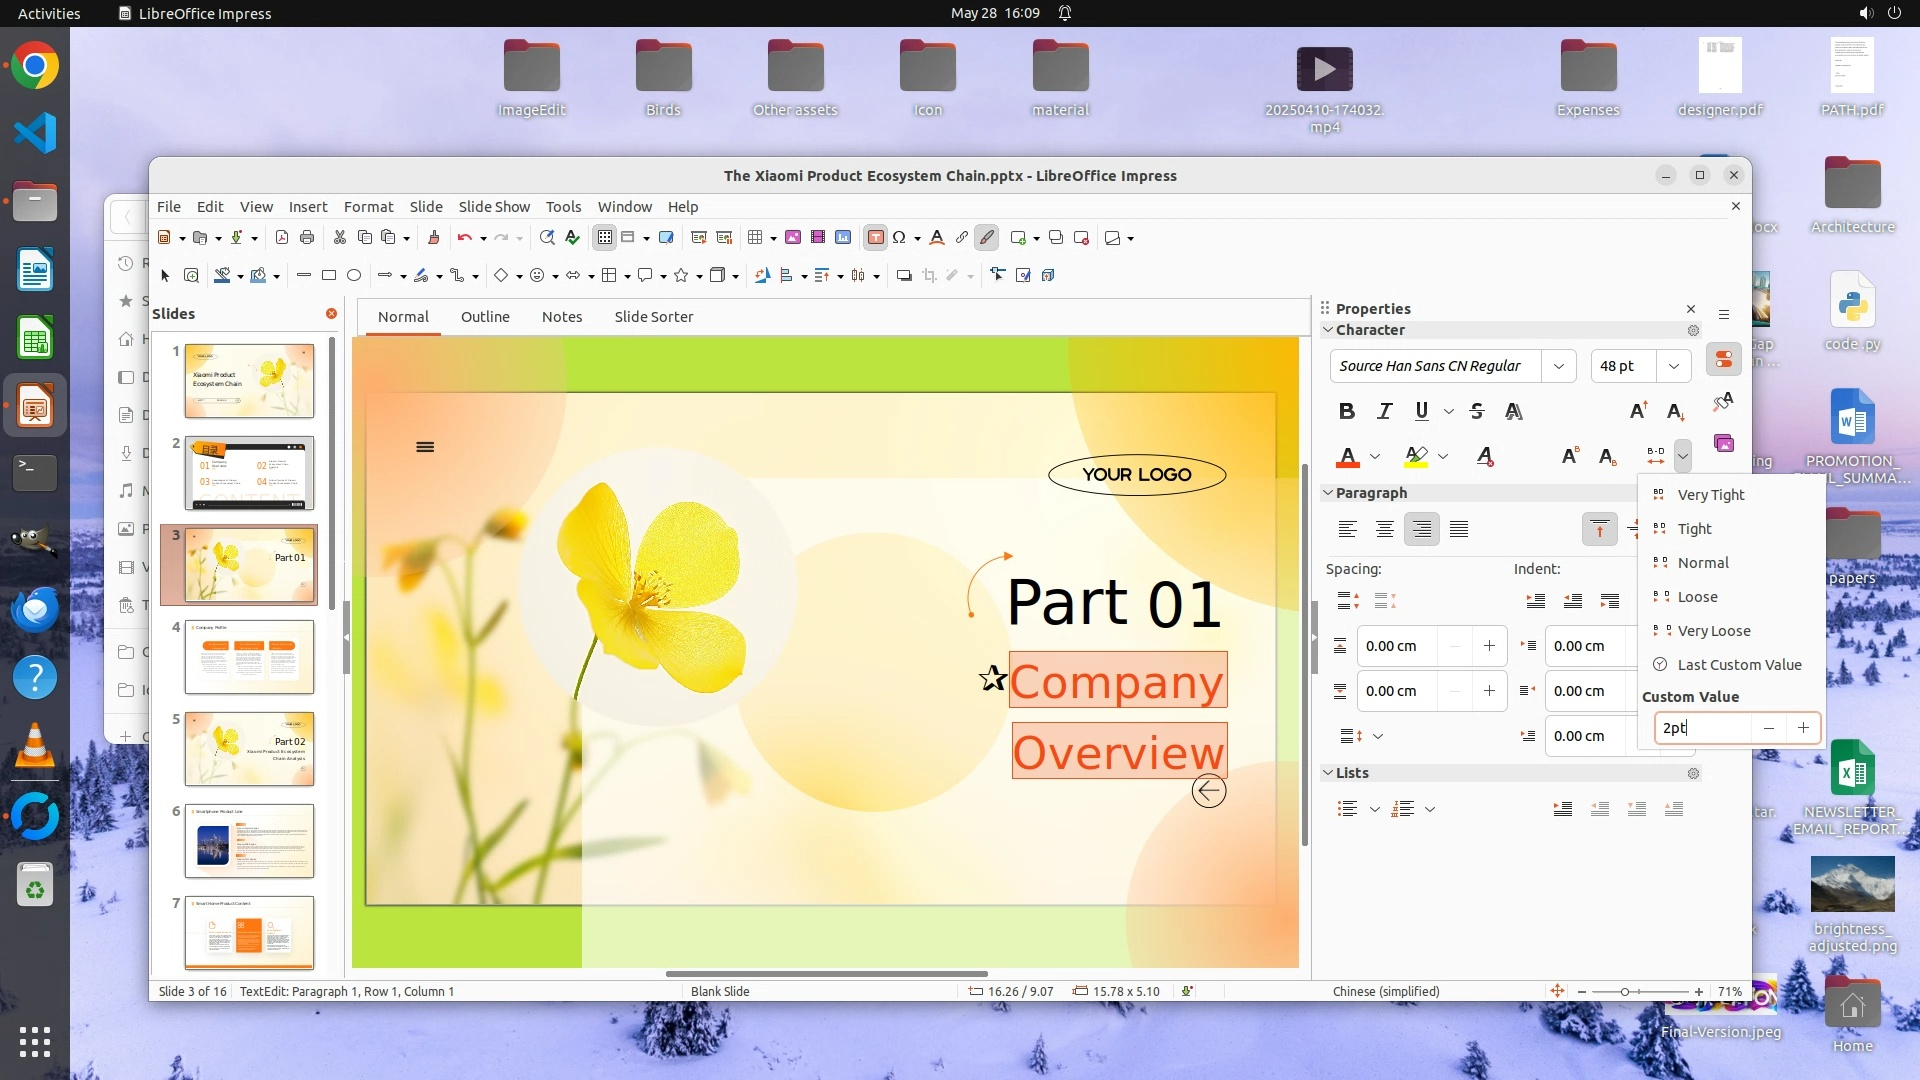Screen dimensions: 1920x1080
Task: Enable Align Center paragraph button
Action: (x=1384, y=529)
